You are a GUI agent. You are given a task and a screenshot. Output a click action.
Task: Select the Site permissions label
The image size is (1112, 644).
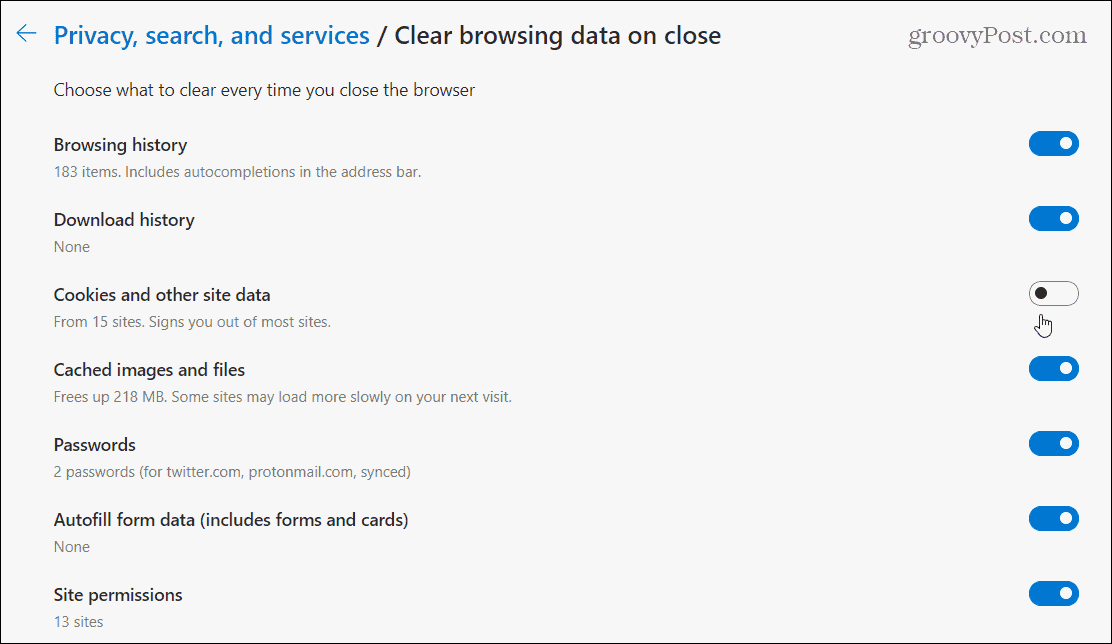pyautogui.click(x=118, y=595)
